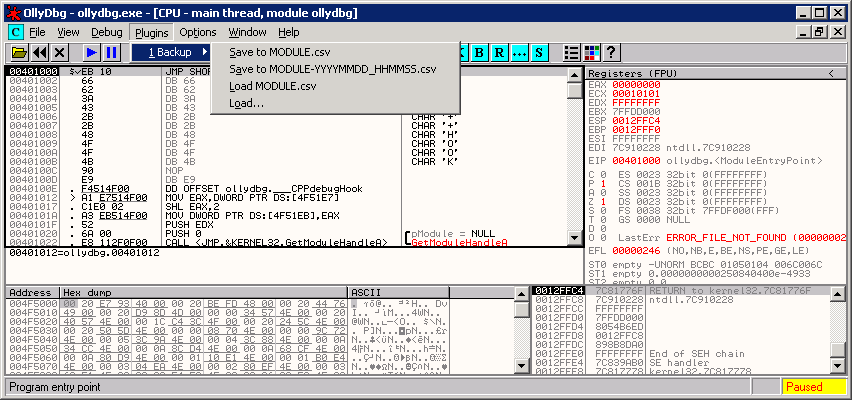
Task: Select the EDX FFFFFFFF register value
Action: [x=636, y=103]
